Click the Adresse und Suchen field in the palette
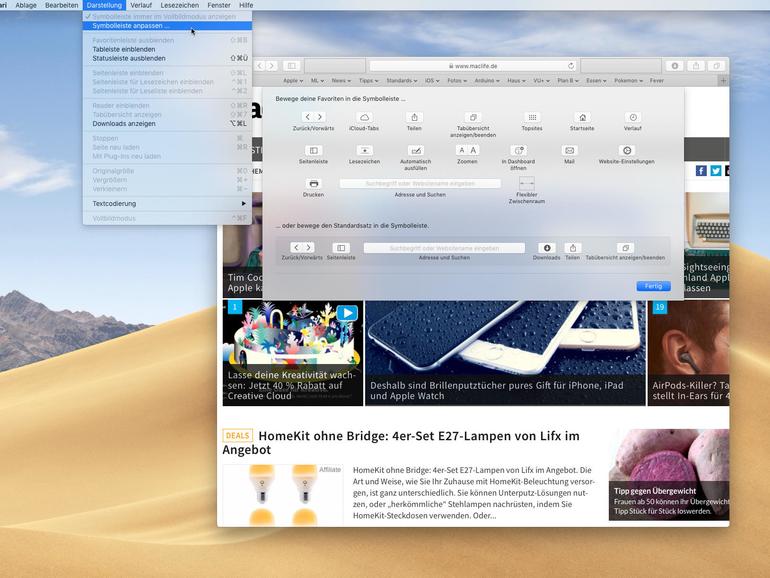Image resolution: width=770 pixels, height=578 pixels. [x=420, y=184]
